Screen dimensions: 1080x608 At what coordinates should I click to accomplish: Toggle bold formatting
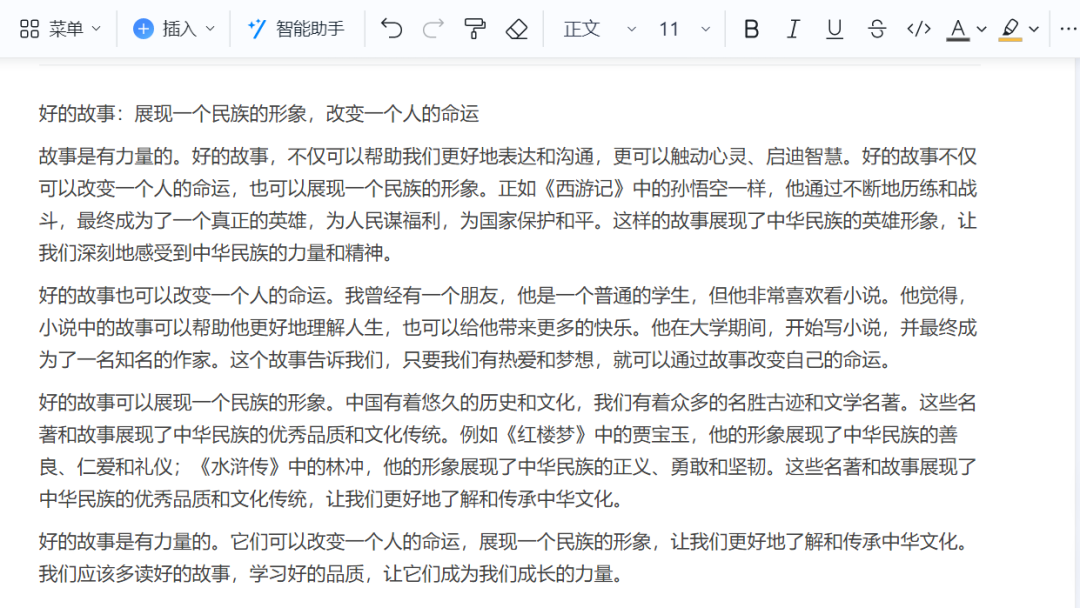pos(751,29)
